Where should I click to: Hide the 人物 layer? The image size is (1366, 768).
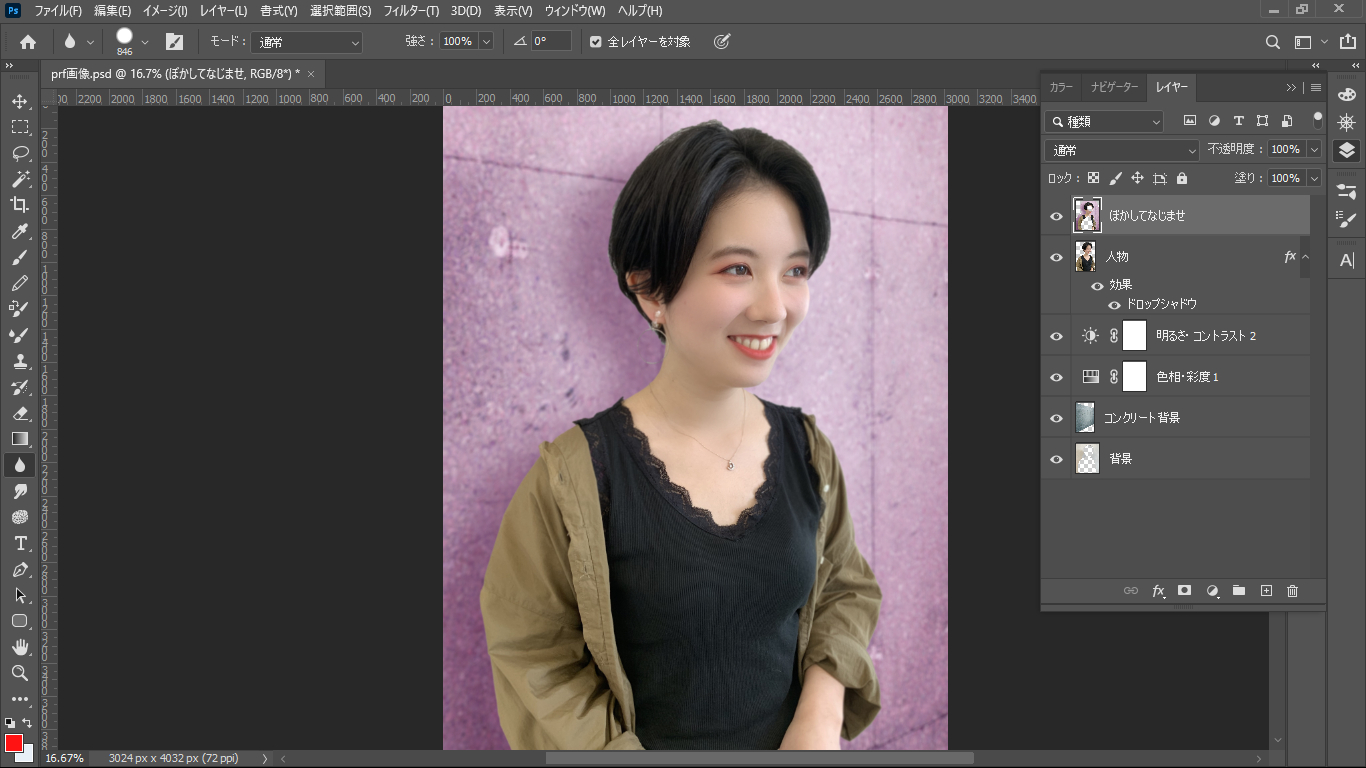1056,257
